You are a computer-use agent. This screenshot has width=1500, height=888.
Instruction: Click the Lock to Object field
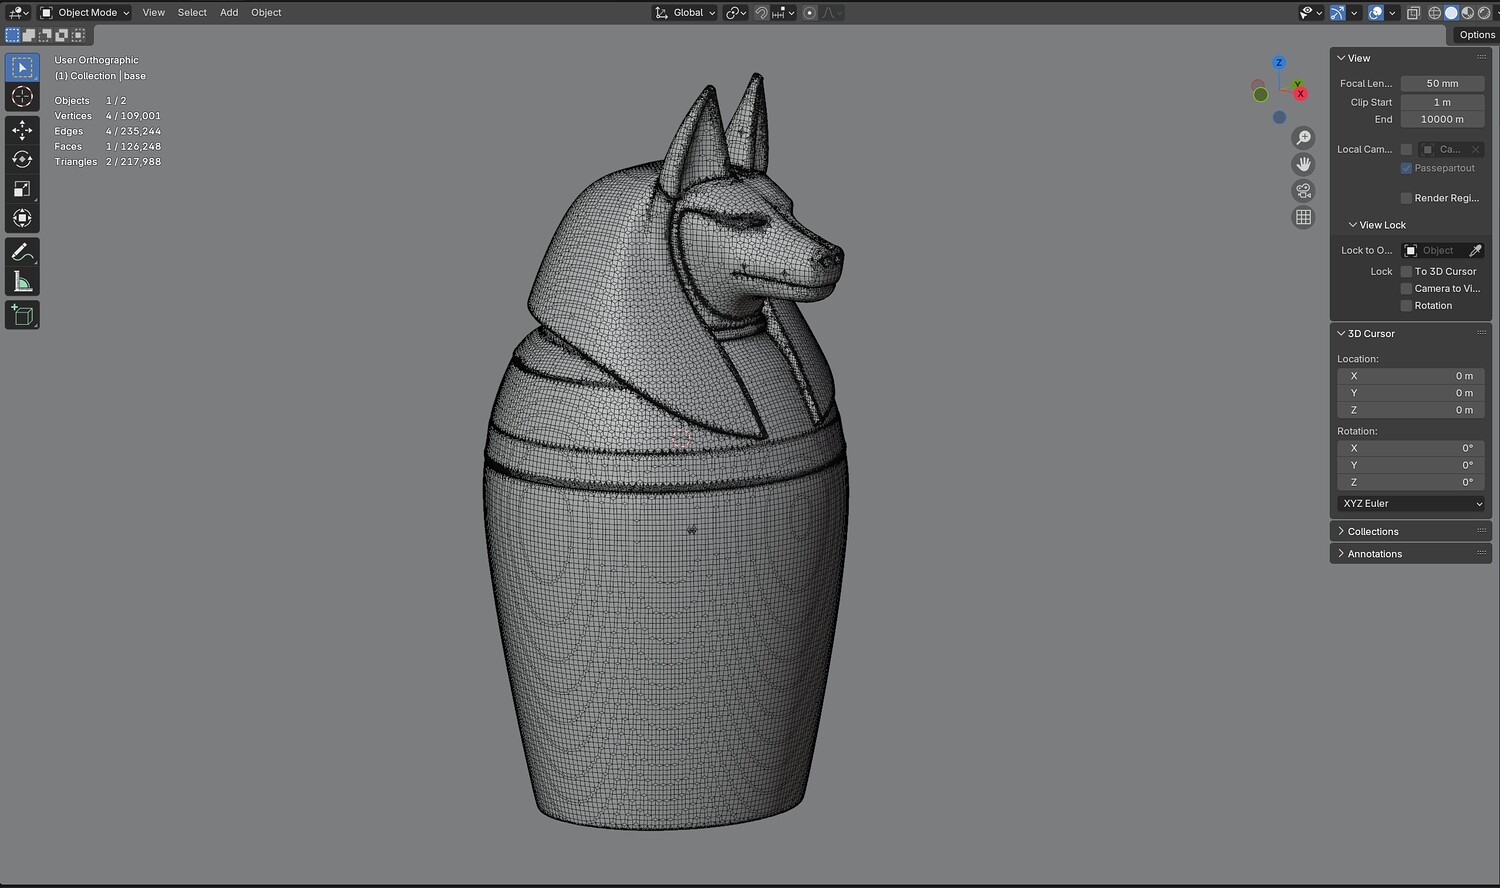point(1443,251)
